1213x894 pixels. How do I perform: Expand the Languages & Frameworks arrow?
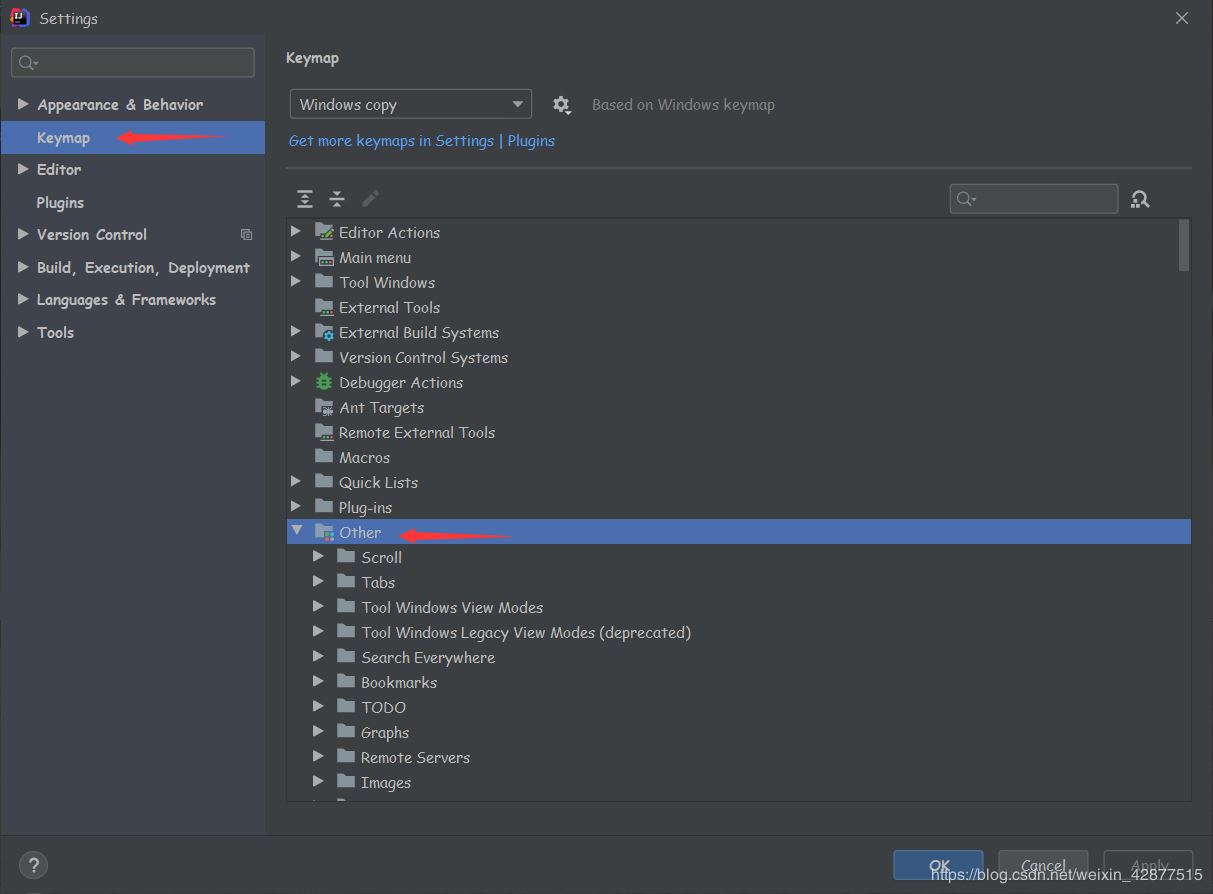click(x=23, y=299)
